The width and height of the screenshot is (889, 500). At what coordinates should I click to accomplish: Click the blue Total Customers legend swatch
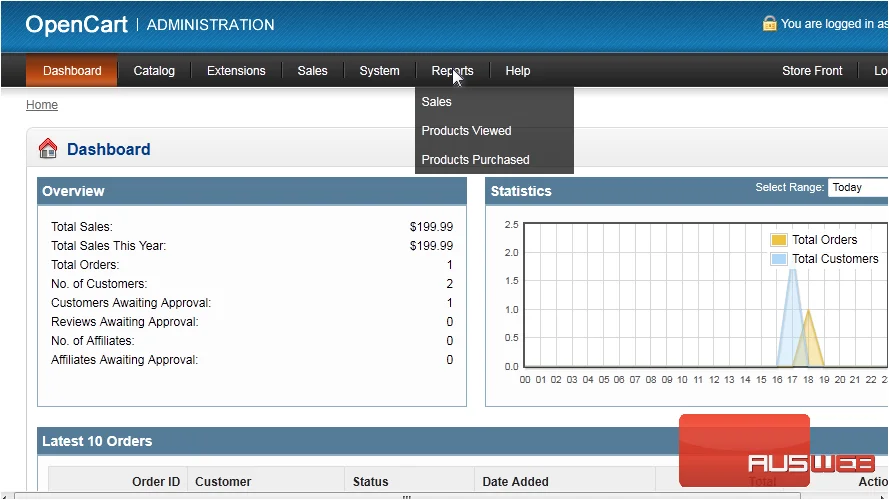coord(778,259)
